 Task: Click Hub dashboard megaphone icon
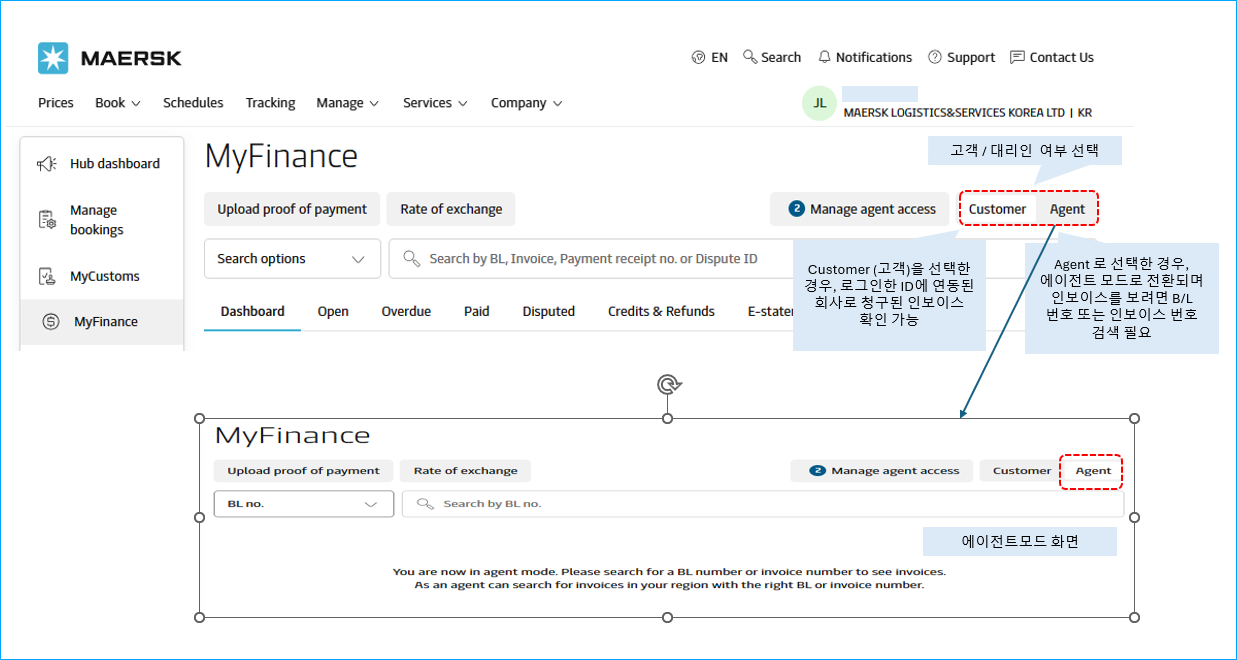[47, 164]
